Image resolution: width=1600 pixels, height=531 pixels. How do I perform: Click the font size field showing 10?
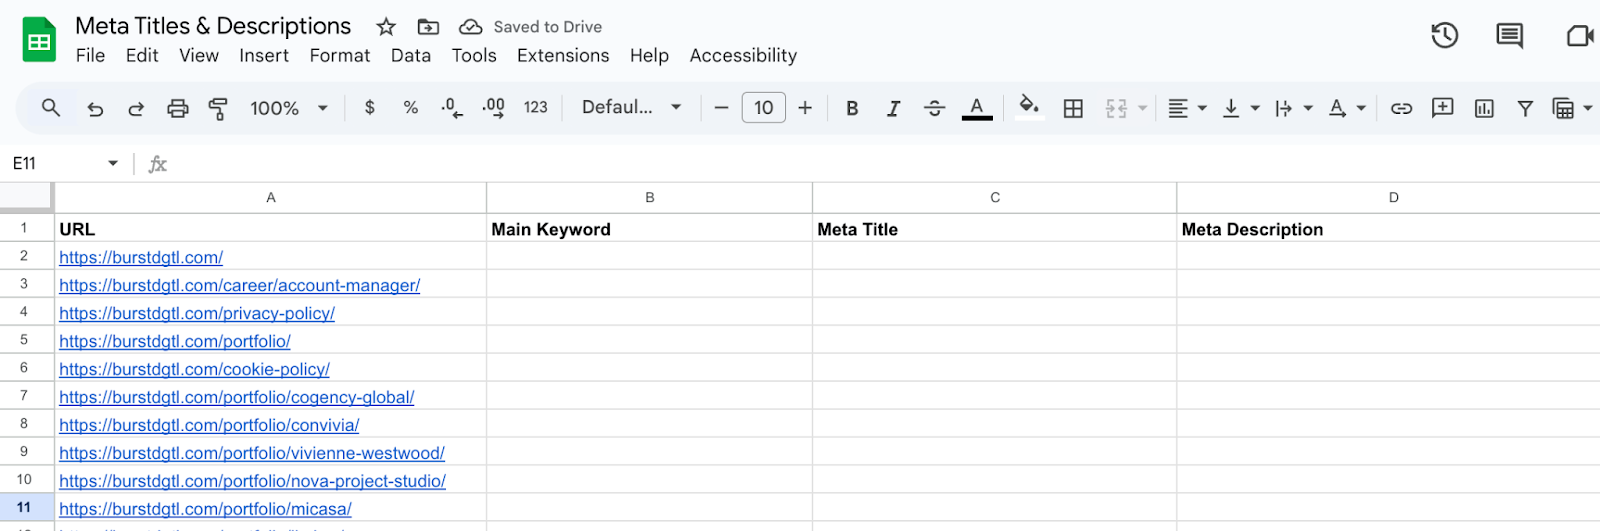pos(764,107)
